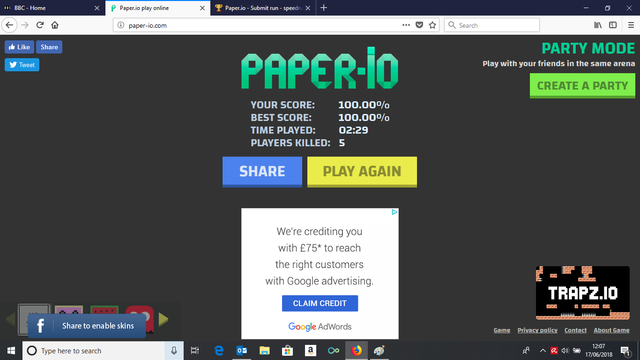Select the watermelon skin thumbnail
The image size is (640, 360).
point(104,310)
